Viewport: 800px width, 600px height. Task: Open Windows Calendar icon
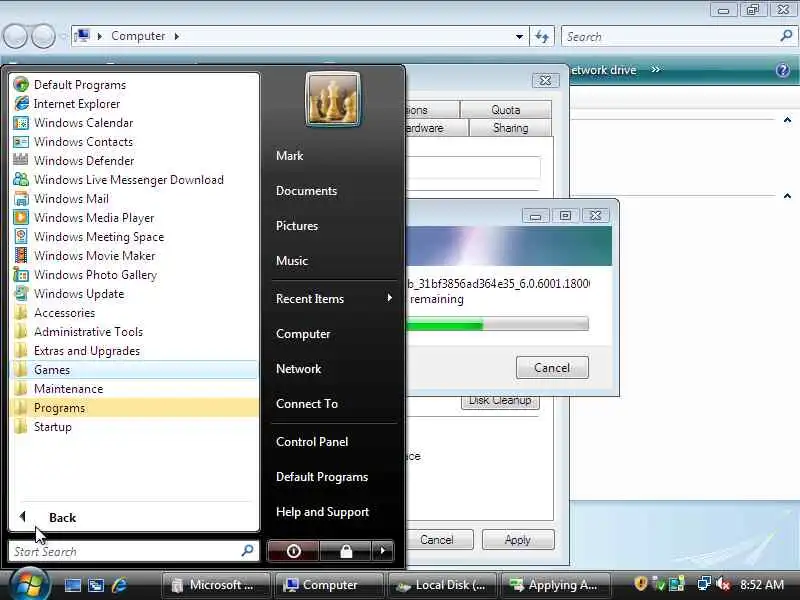(21, 123)
